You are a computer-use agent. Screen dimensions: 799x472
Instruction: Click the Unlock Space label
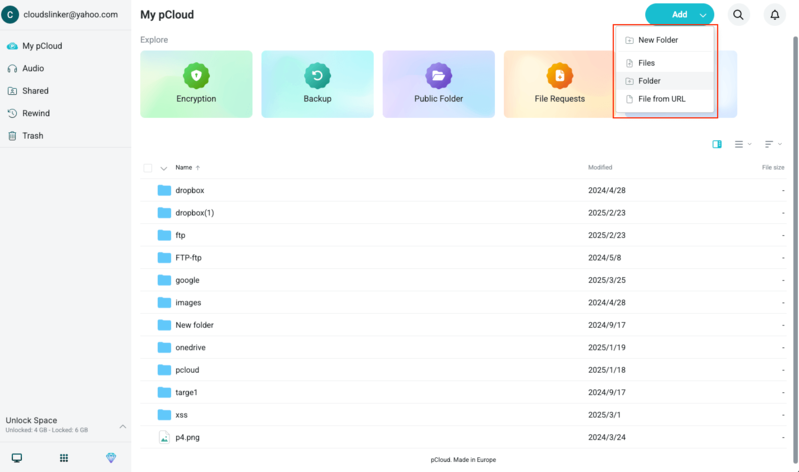tap(31, 420)
